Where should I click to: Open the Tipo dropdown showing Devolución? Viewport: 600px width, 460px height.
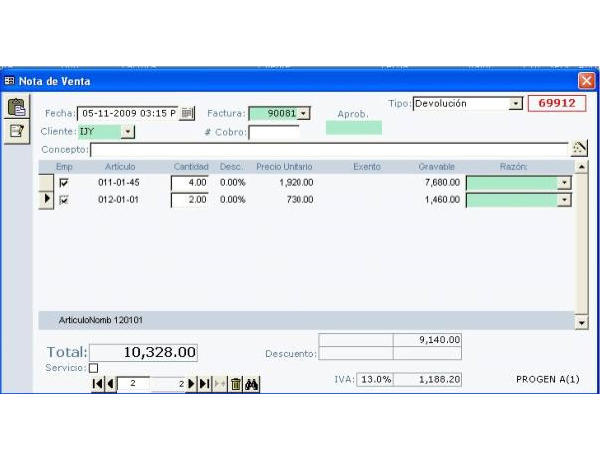coord(516,103)
